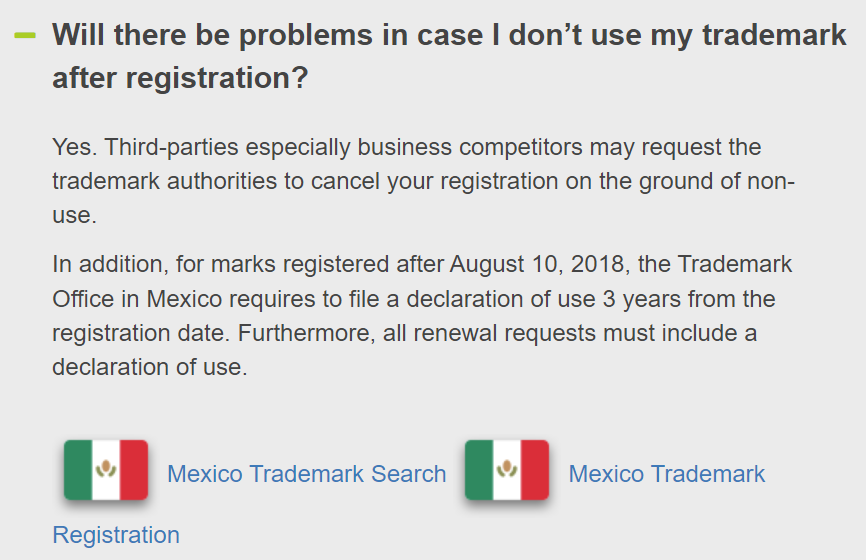
Task: Click the paragraph starting 'Yes. Third-parties'
Action: (x=423, y=181)
